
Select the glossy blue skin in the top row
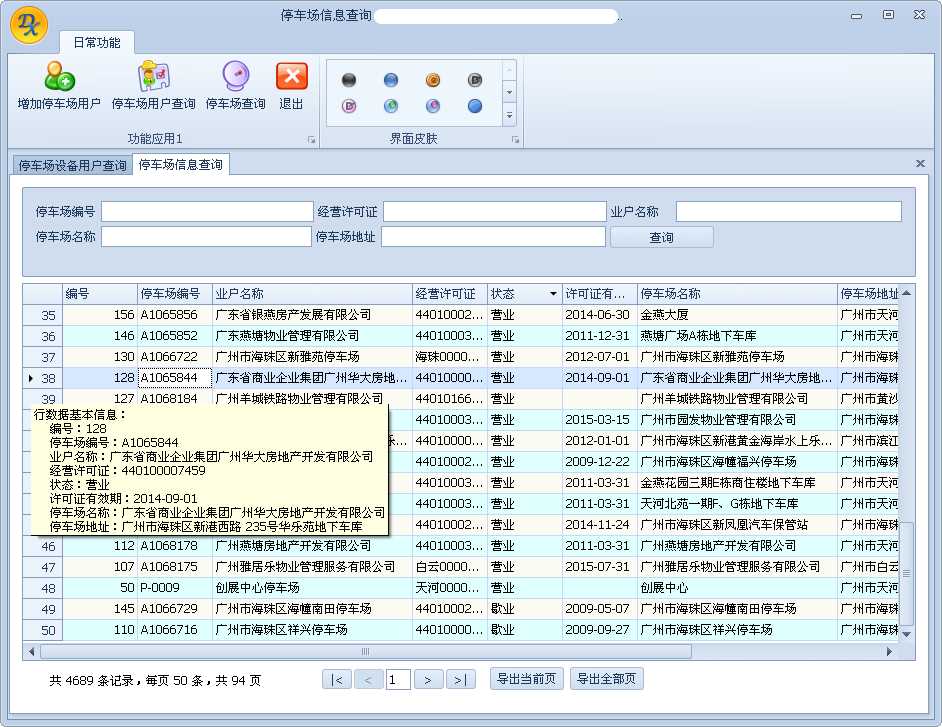(390, 80)
